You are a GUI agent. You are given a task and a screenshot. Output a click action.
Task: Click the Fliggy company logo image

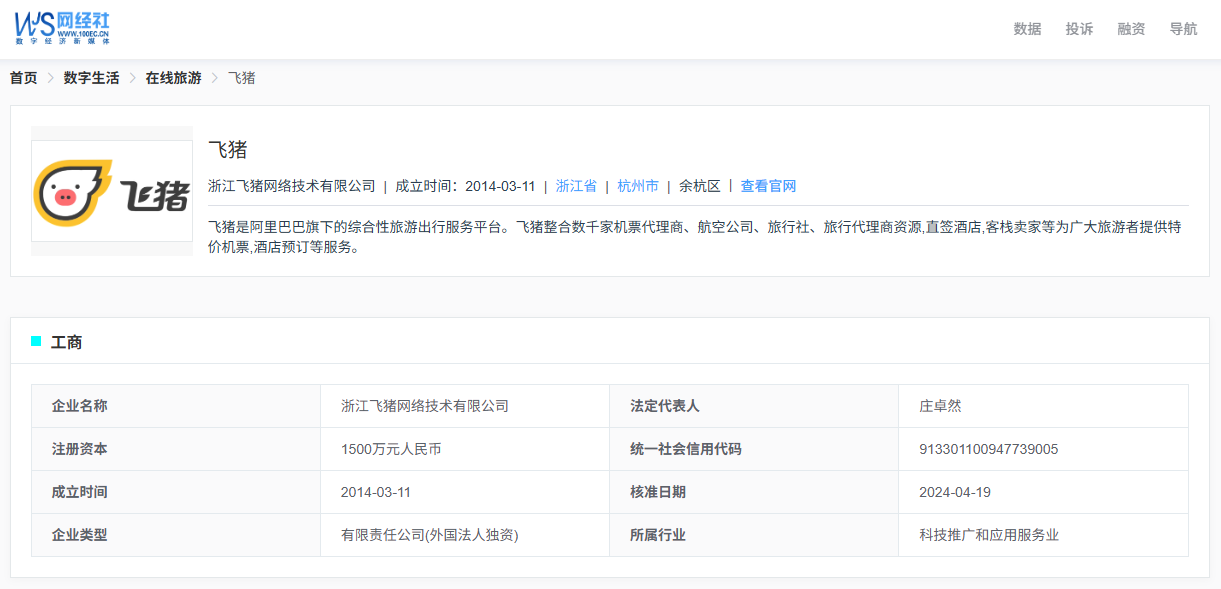112,191
